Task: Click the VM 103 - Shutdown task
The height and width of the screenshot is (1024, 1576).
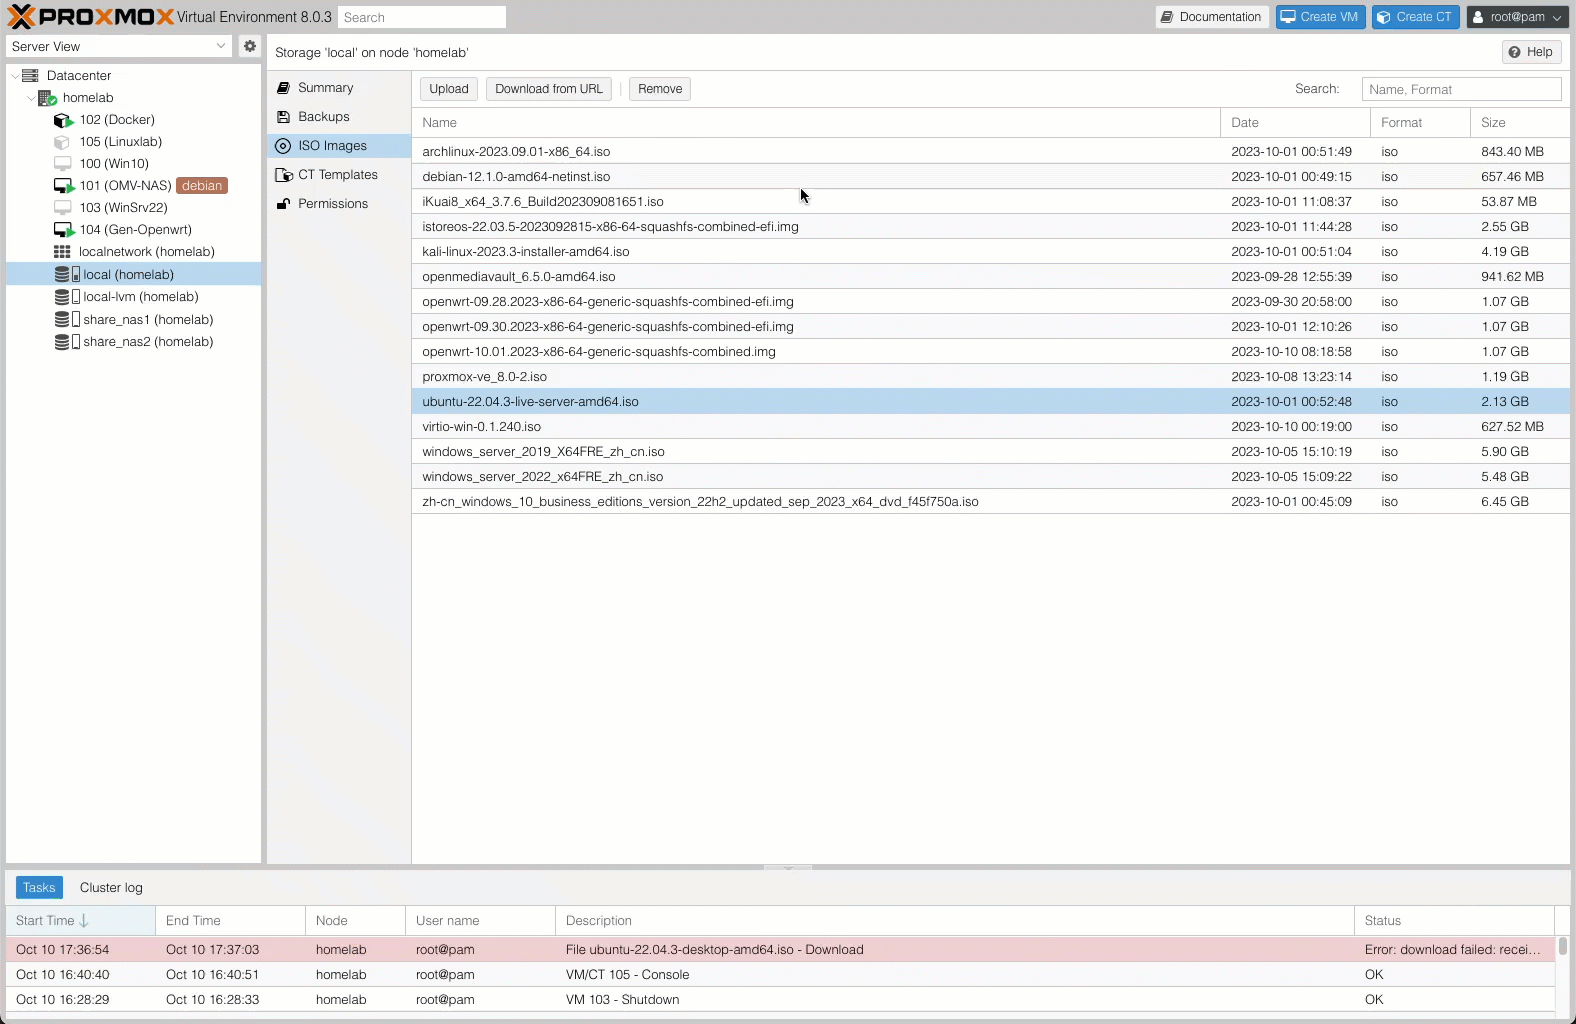Action: [780, 1000]
